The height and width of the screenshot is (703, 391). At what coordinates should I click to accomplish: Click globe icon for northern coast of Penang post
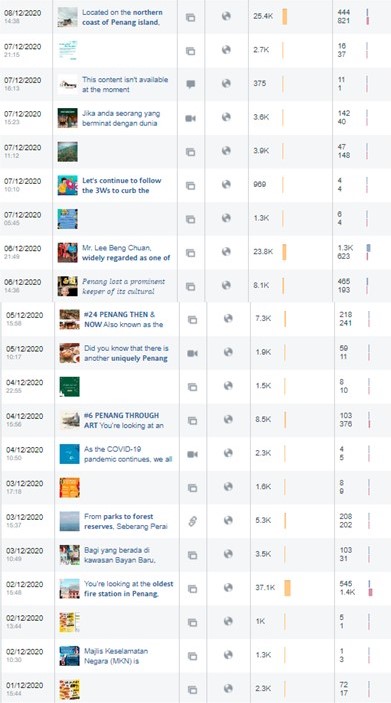pyautogui.click(x=226, y=16)
